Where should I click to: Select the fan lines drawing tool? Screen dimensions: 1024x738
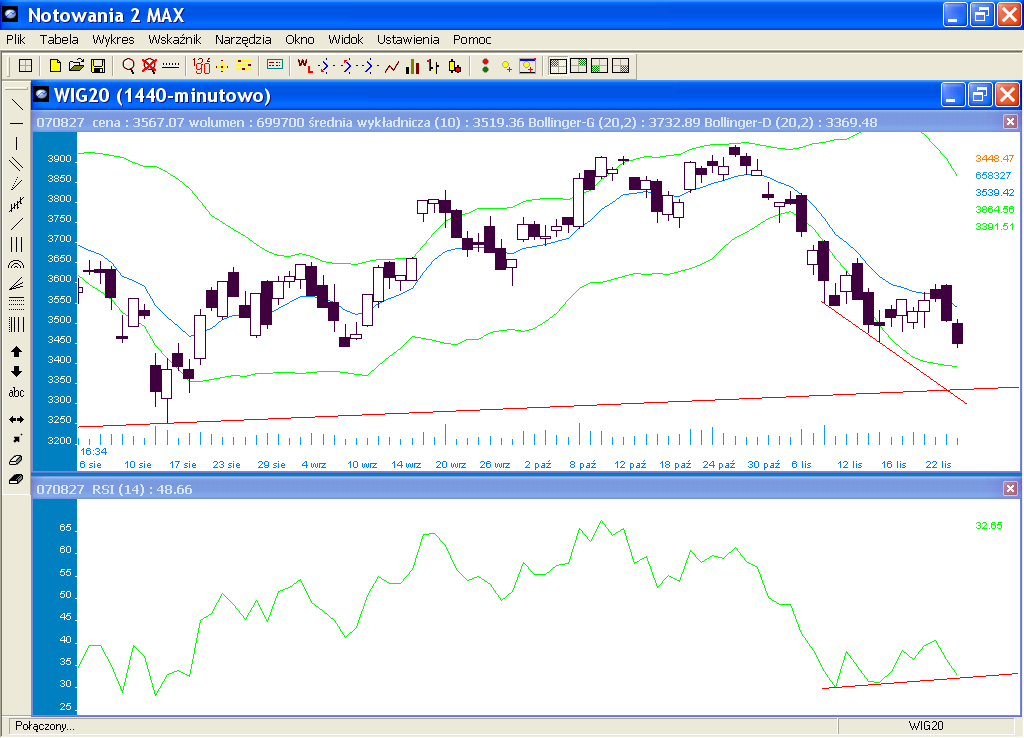point(16,284)
